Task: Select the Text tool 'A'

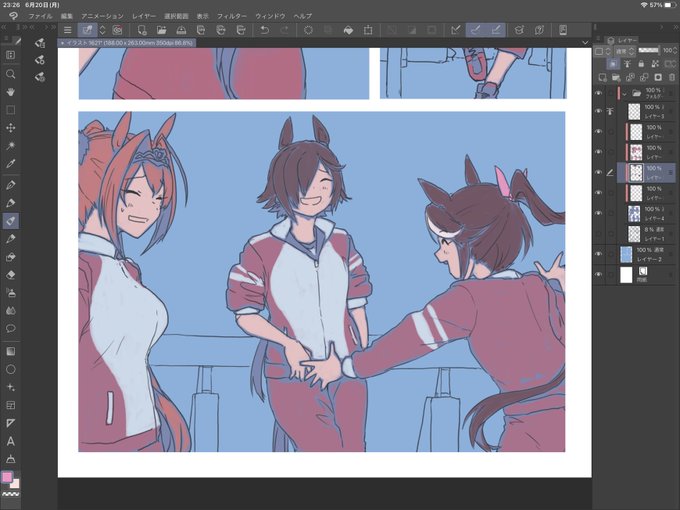Action: click(x=10, y=441)
